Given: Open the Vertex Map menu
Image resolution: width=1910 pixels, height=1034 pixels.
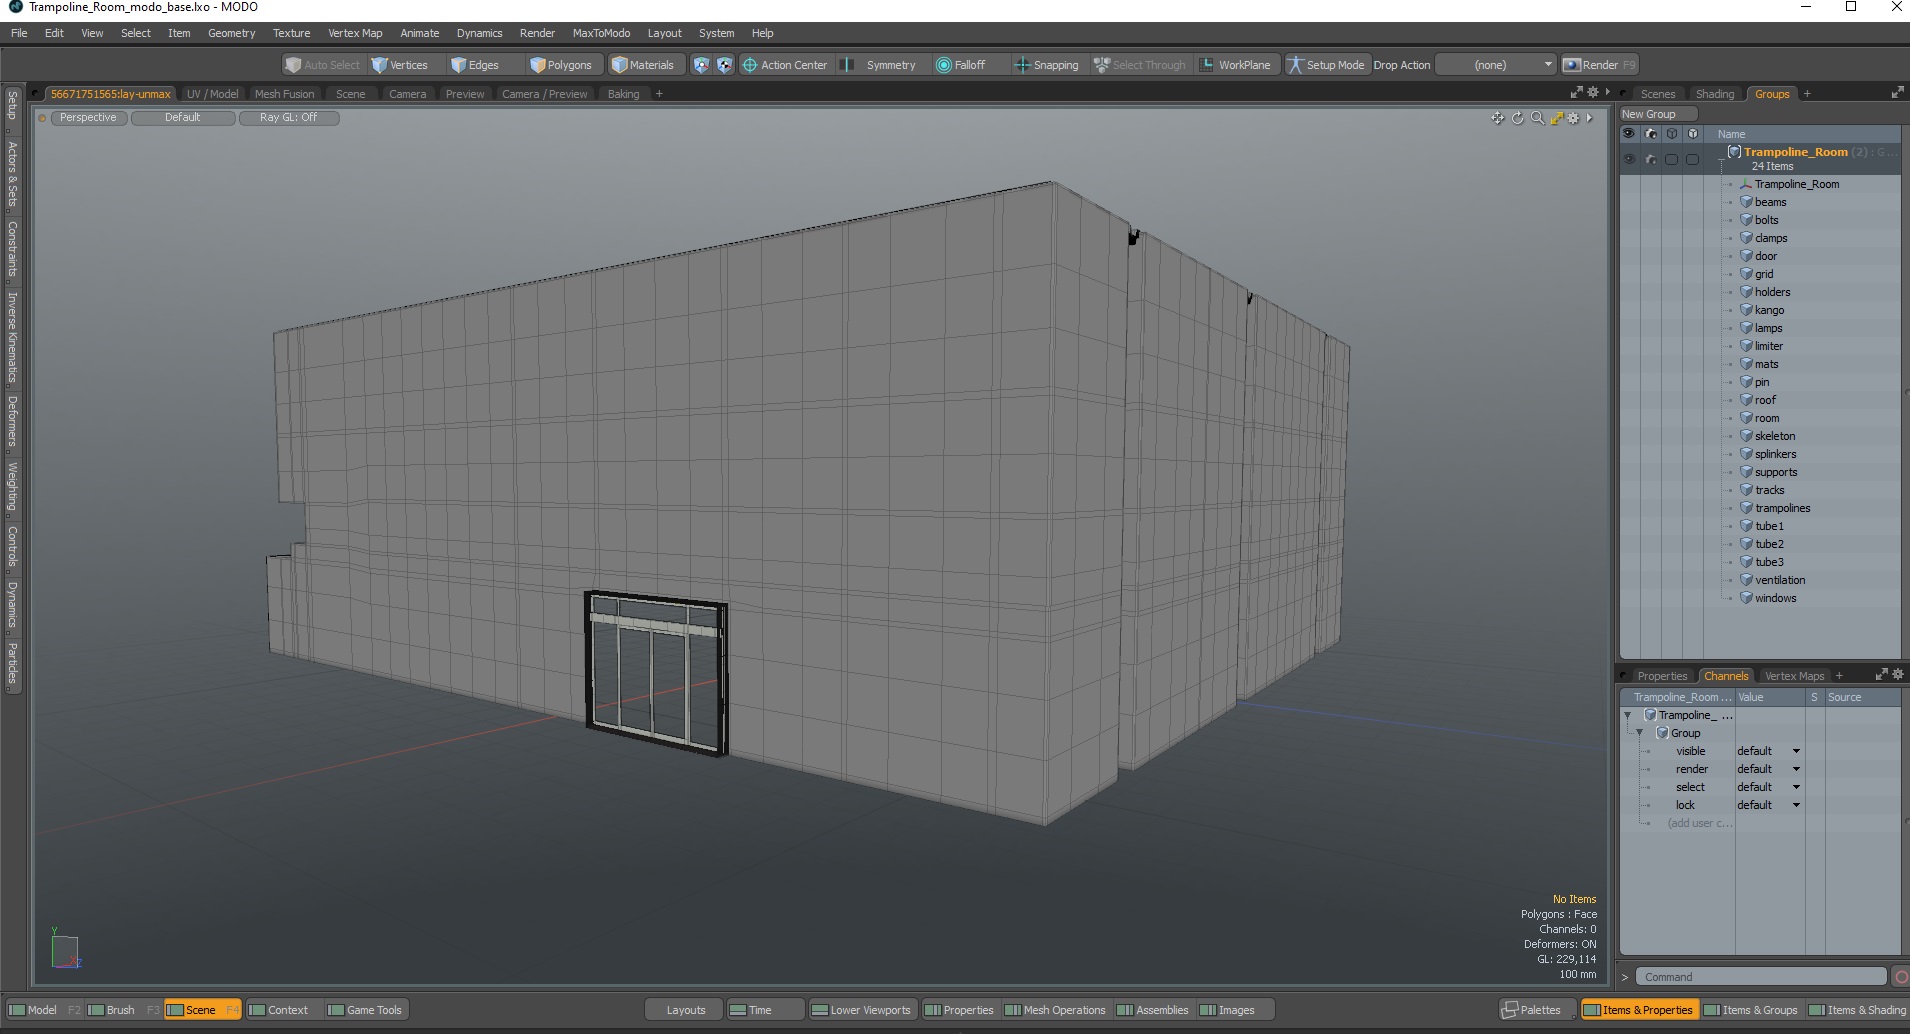Looking at the screenshot, I should pyautogui.click(x=355, y=33).
